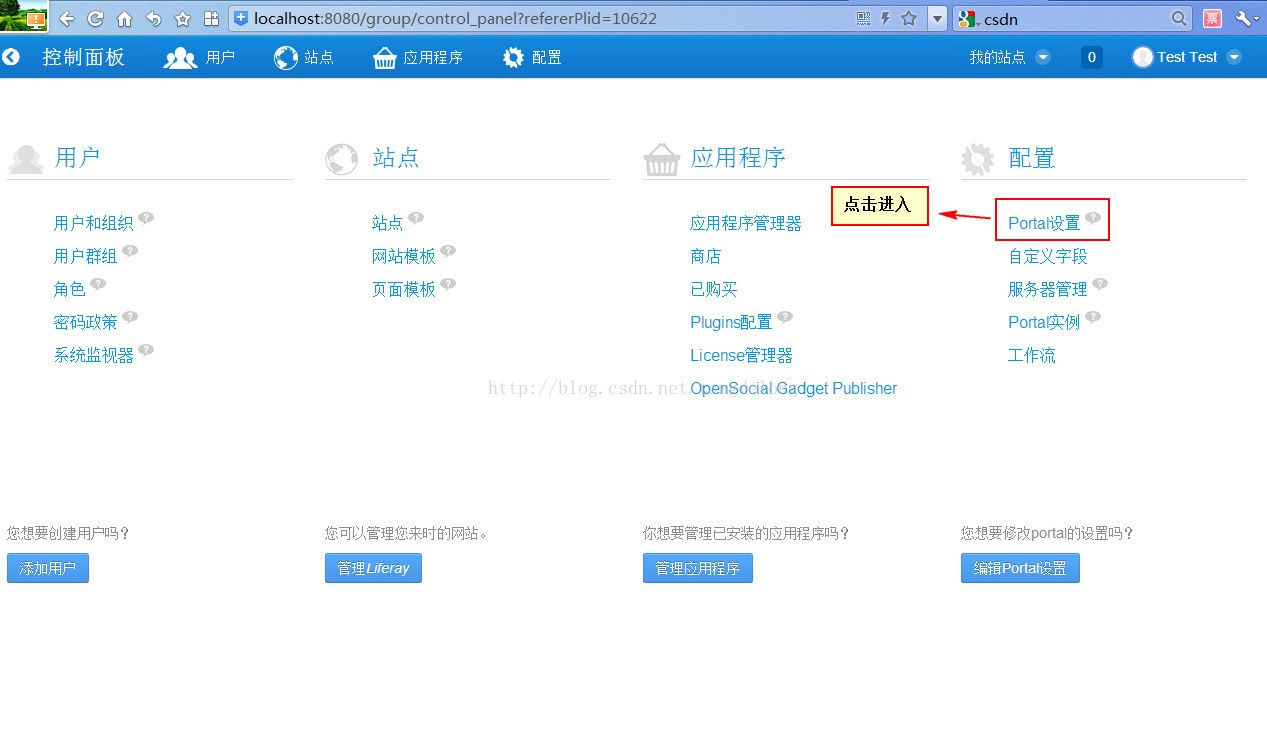This screenshot has width=1267, height=754.
Task: Show help tooltip beside Portal设置
Action: coord(1093,217)
